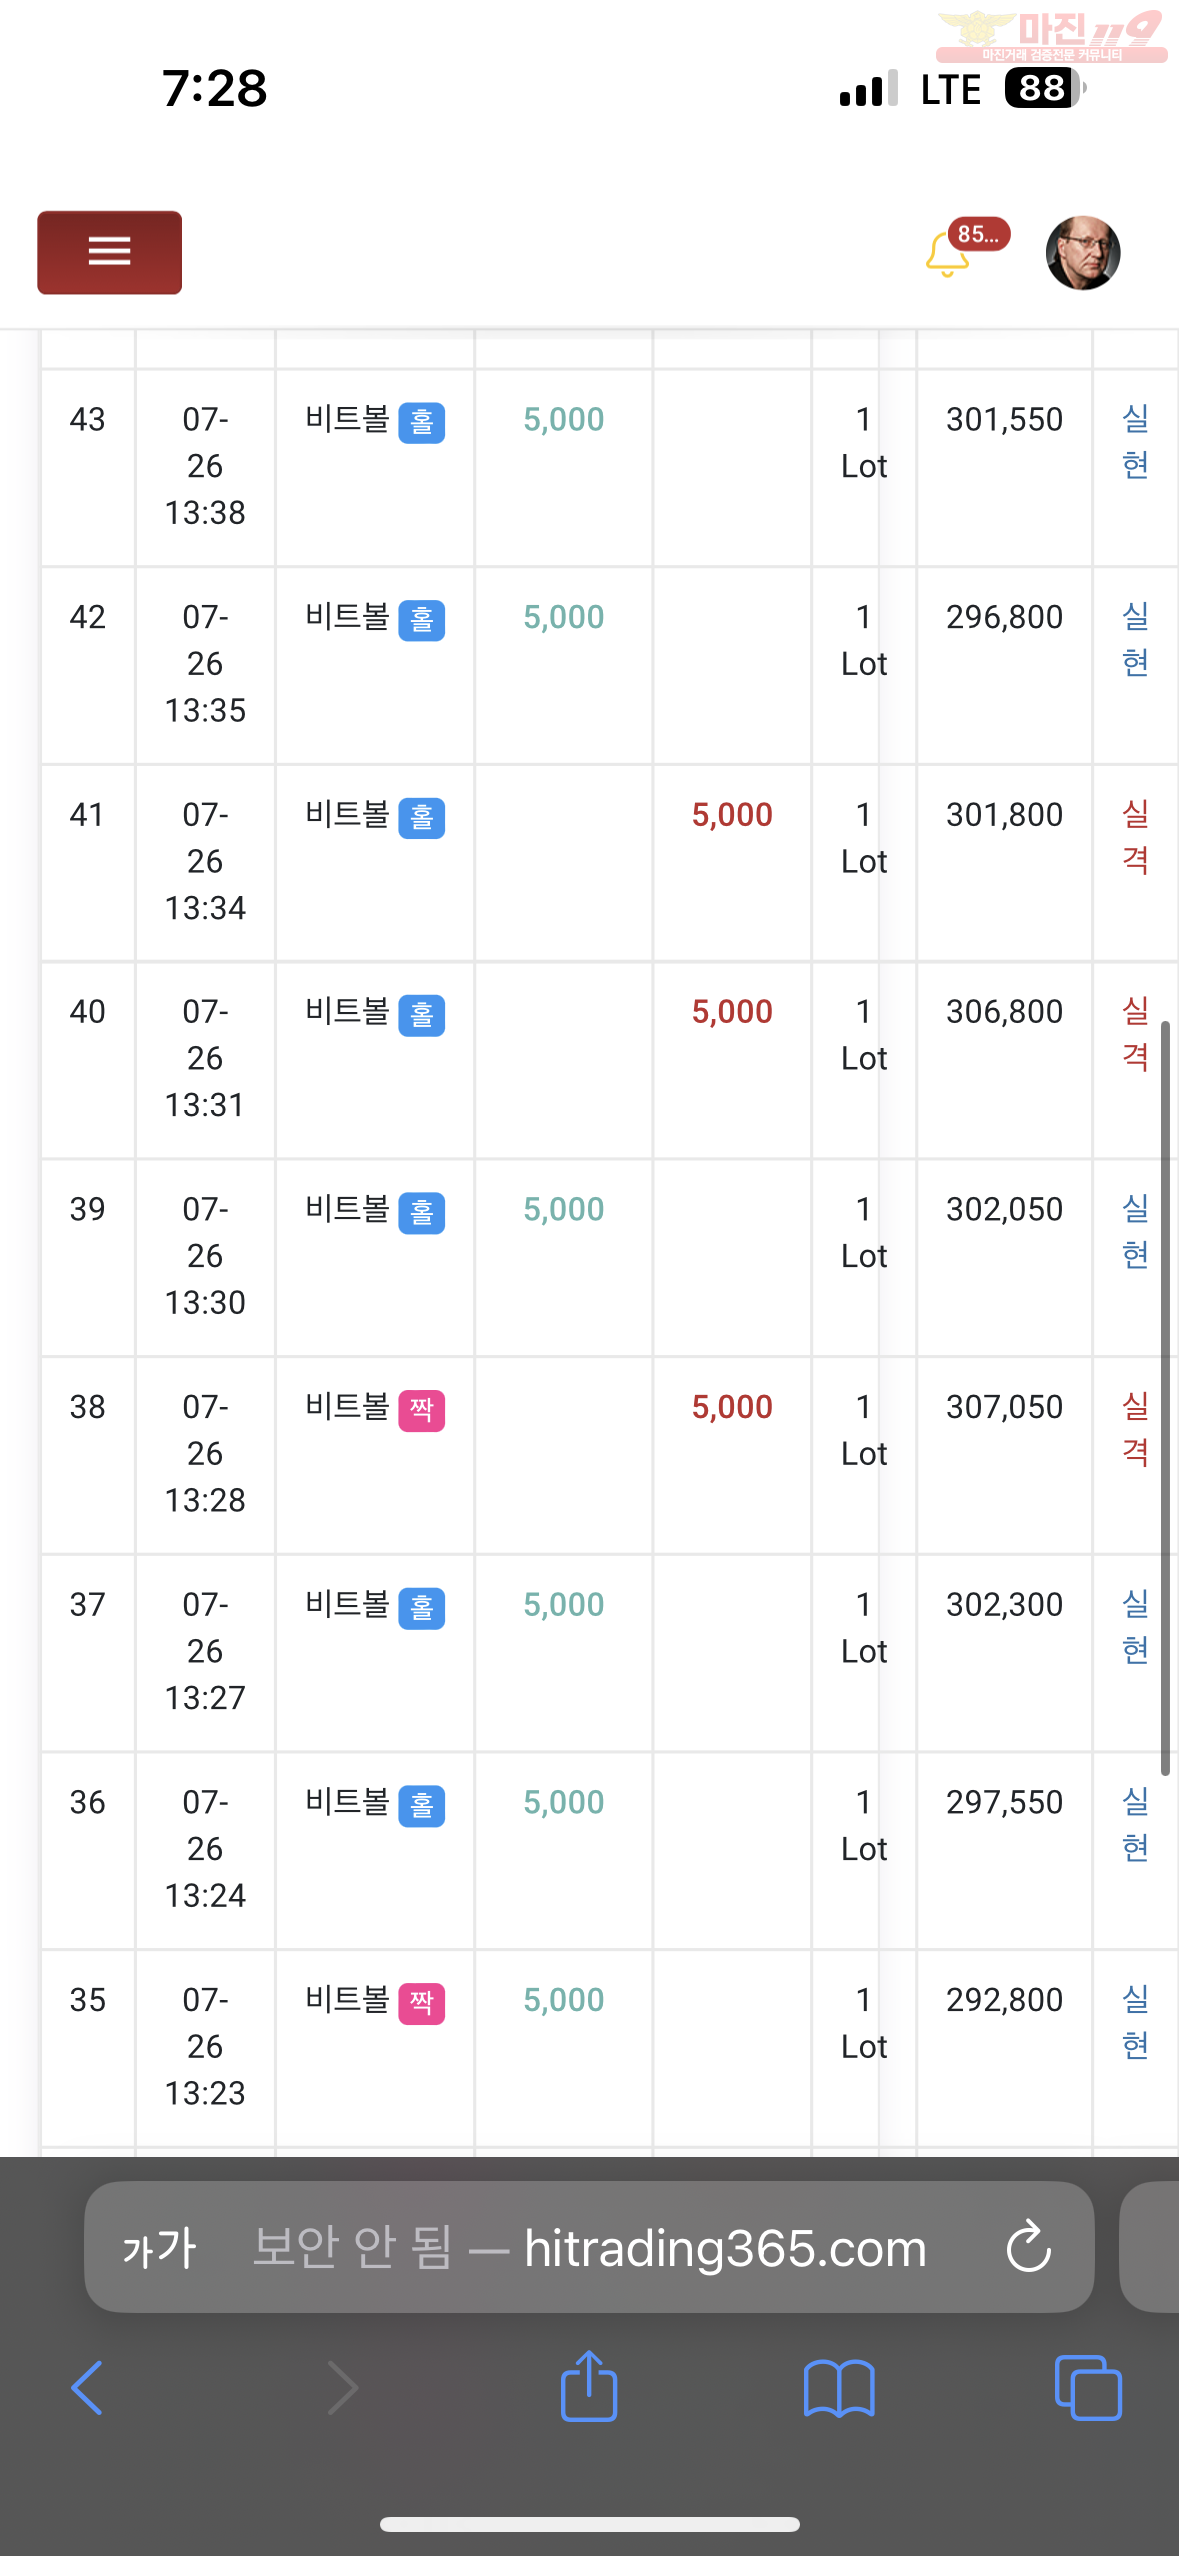Open notifications via the bell icon

[x=947, y=254]
